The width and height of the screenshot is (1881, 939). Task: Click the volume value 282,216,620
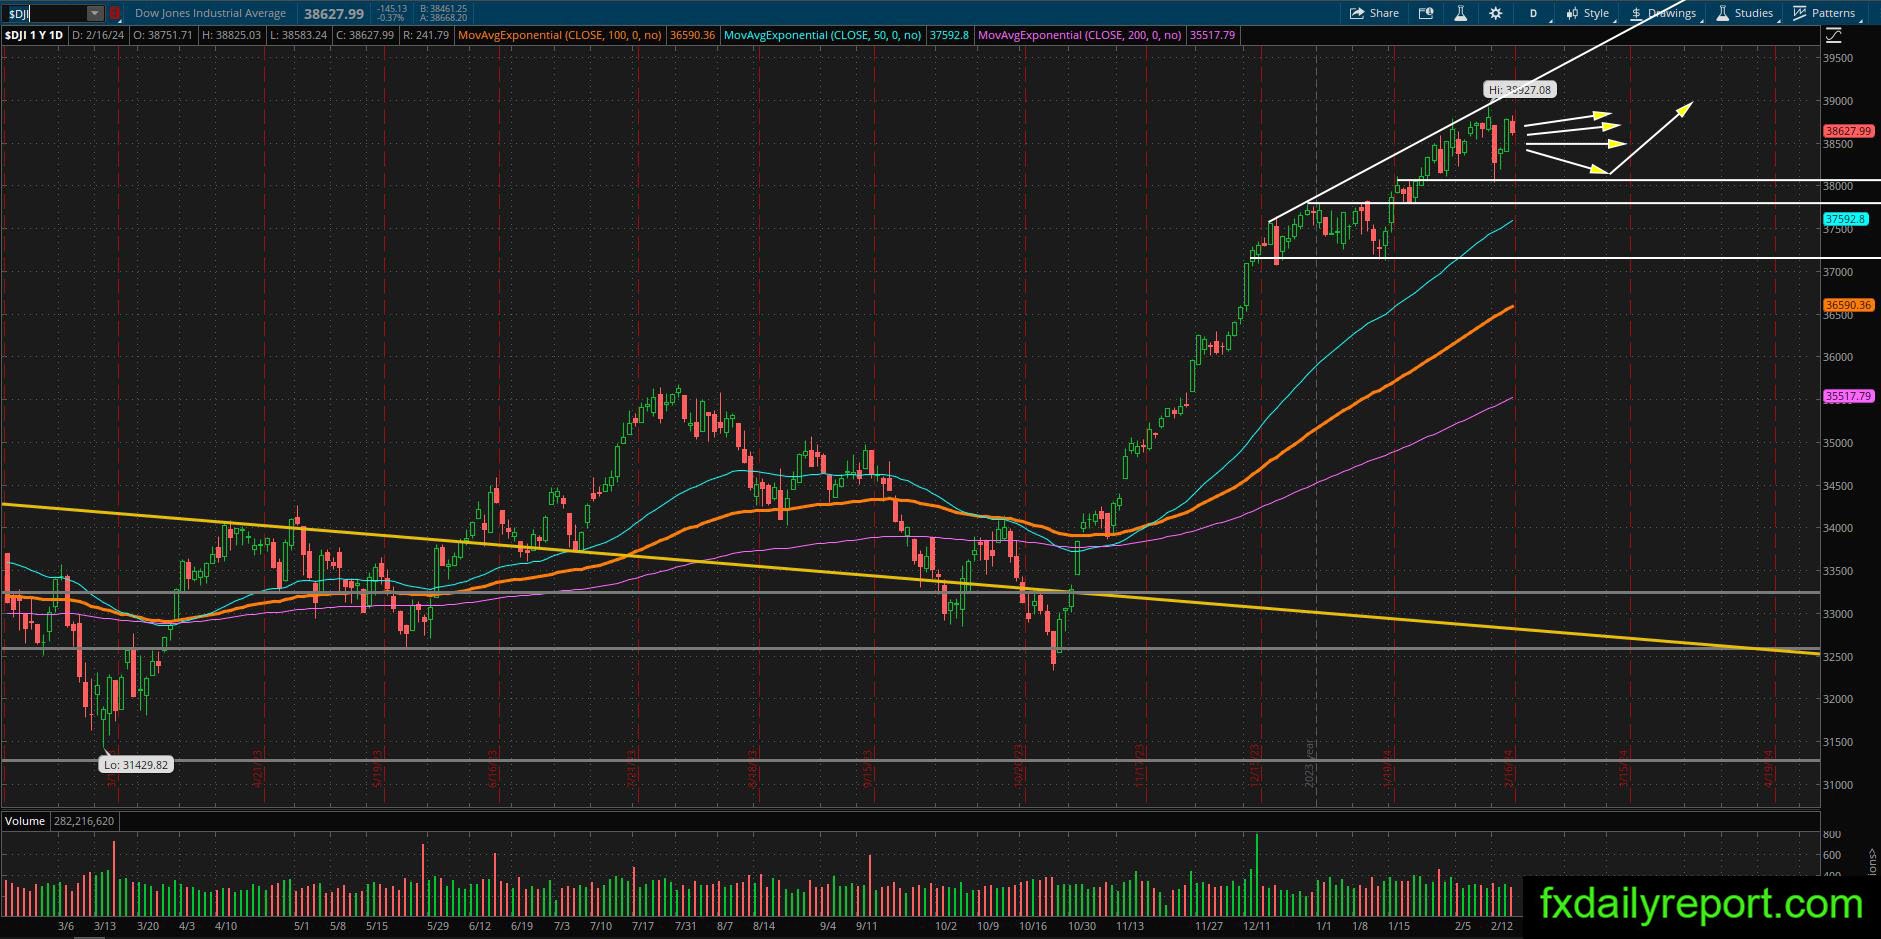[83, 821]
